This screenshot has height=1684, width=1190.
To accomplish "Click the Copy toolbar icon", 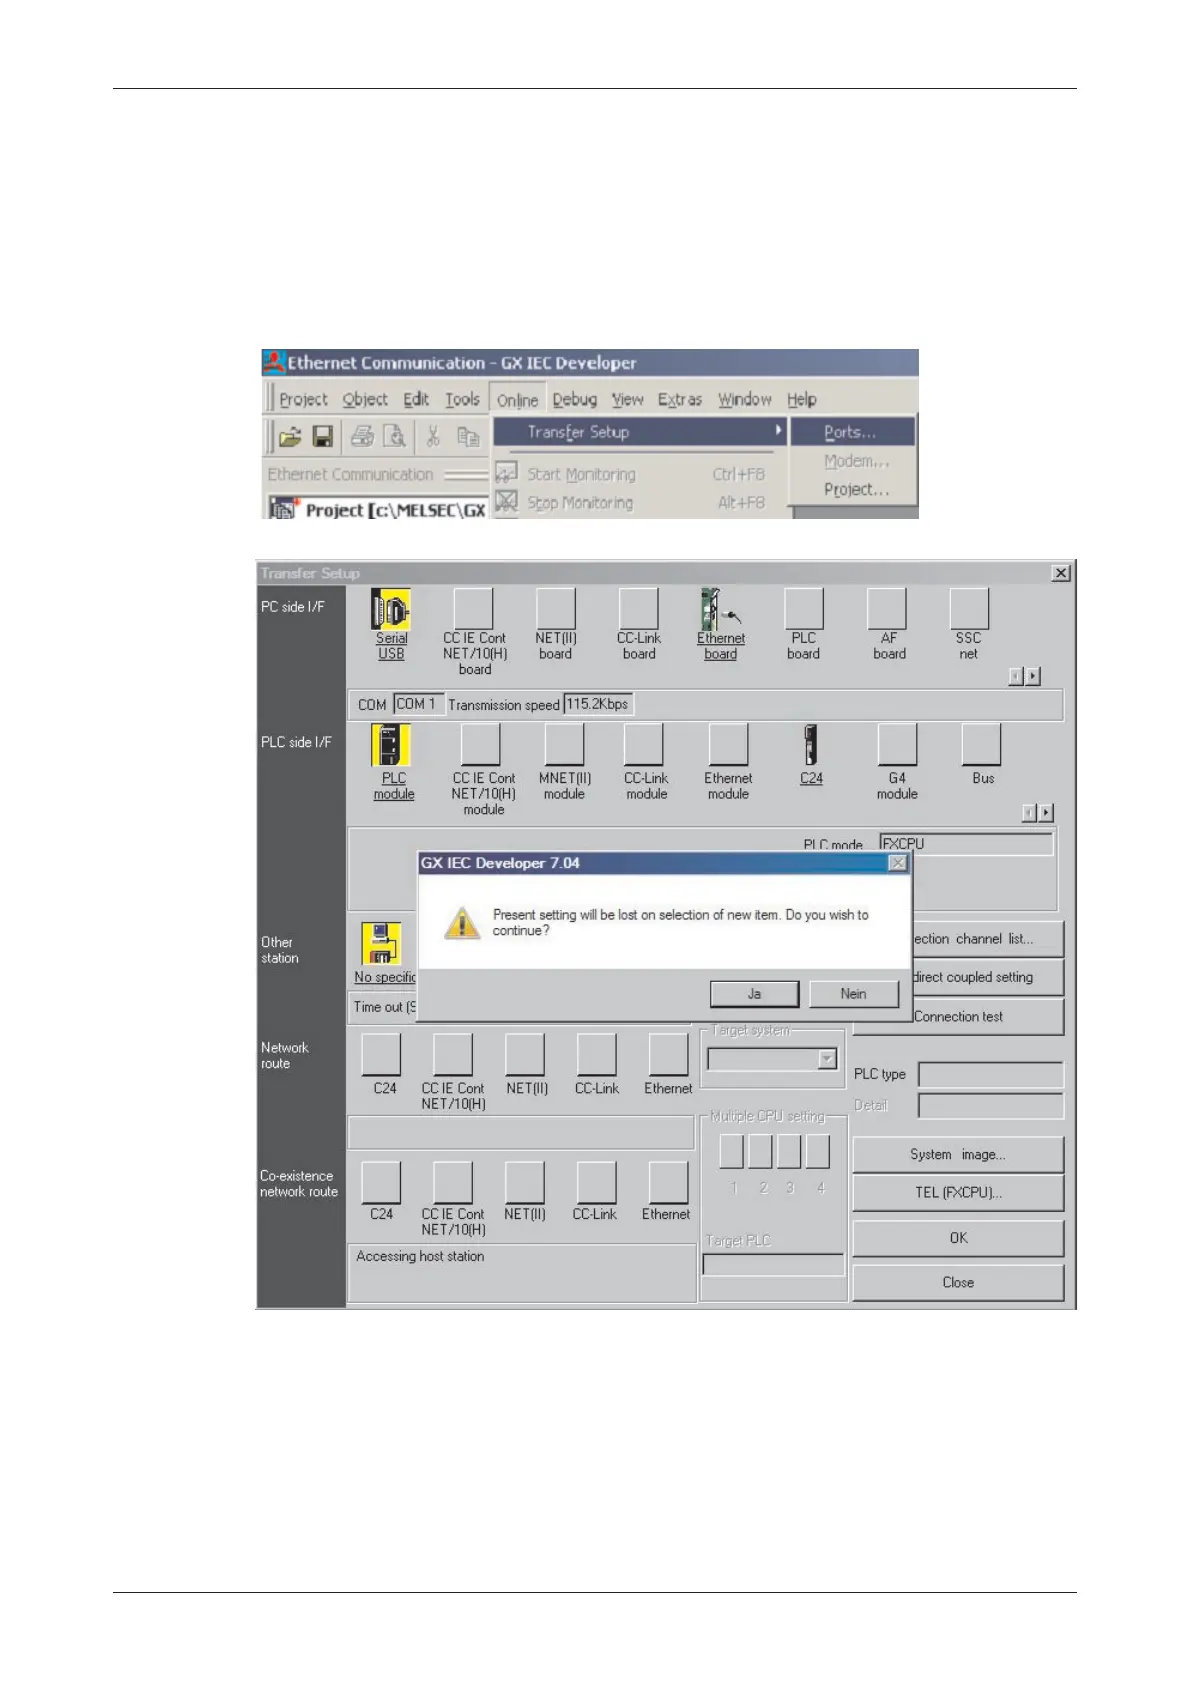I will 467,436.
